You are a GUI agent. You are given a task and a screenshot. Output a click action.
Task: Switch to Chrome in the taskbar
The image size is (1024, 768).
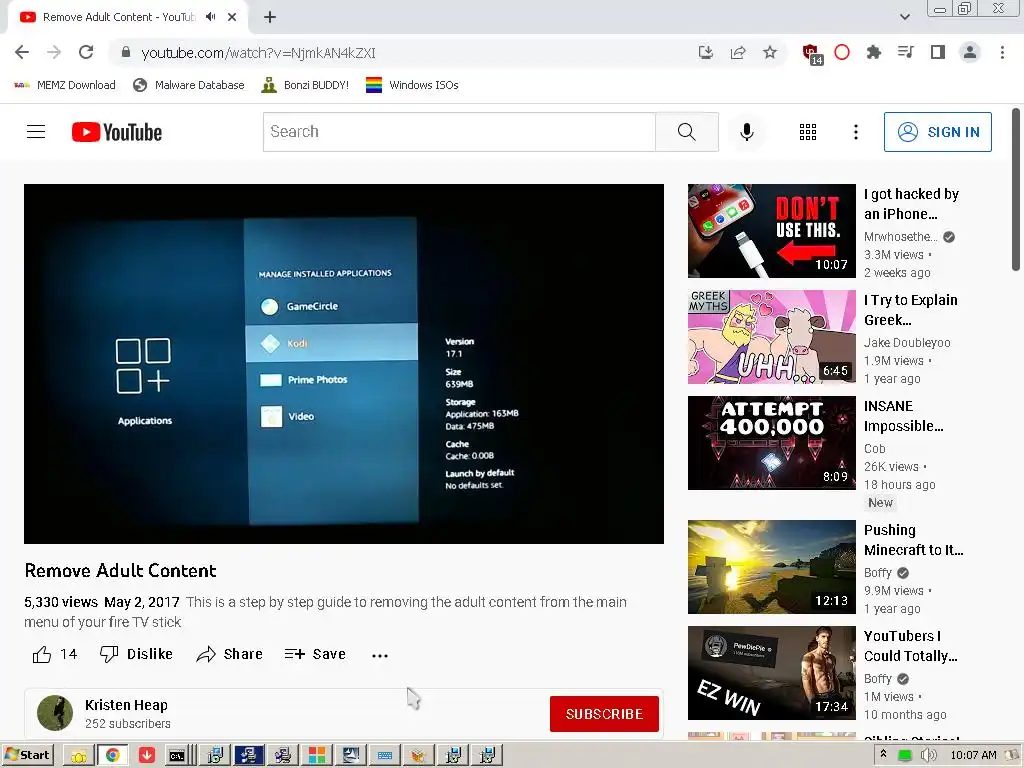pyautogui.click(x=112, y=756)
